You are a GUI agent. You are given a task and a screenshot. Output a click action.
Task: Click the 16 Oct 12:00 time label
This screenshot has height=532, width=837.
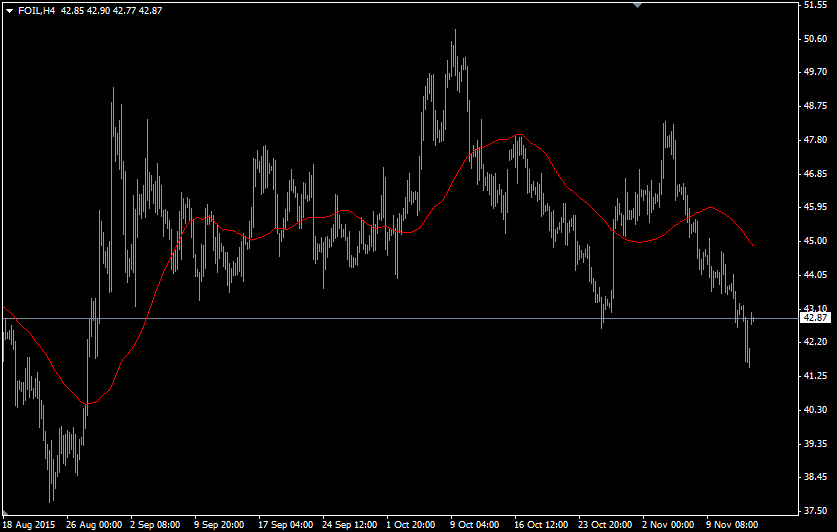(542, 525)
